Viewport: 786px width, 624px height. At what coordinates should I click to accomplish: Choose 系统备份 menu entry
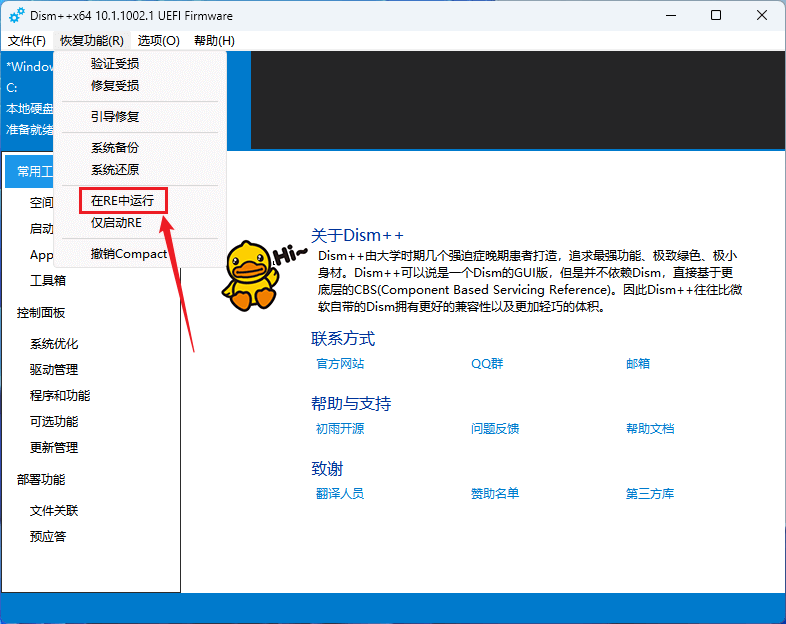[140, 148]
